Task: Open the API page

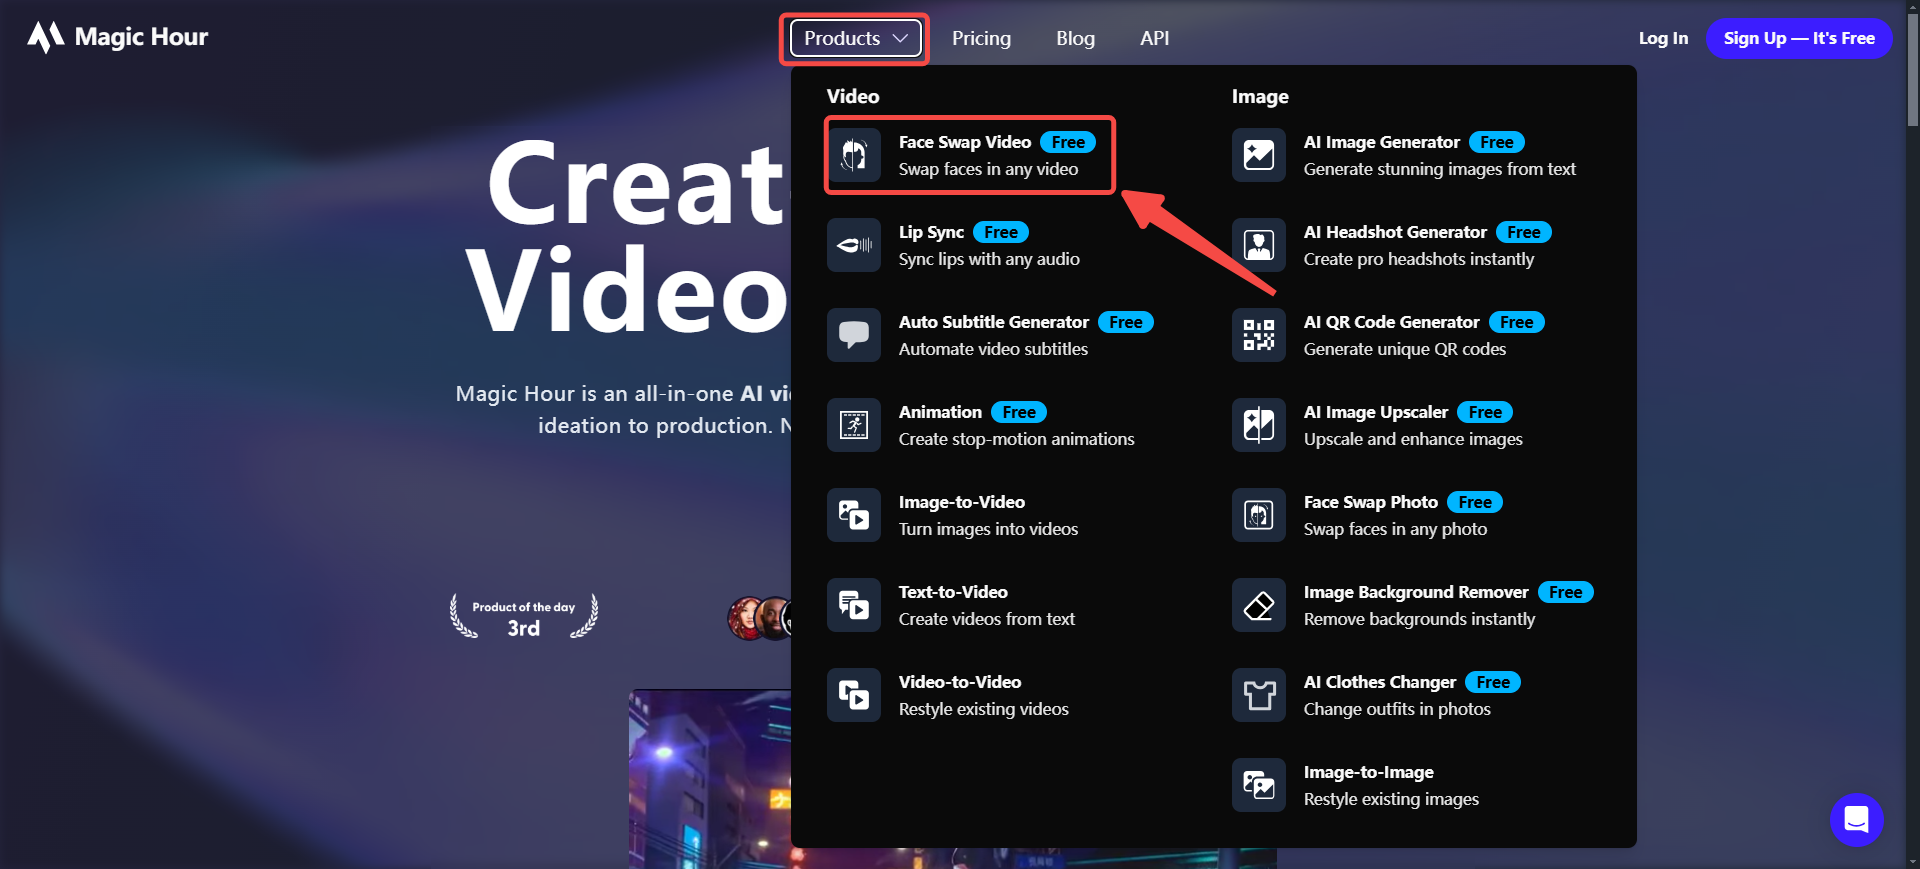Action: tap(1154, 38)
